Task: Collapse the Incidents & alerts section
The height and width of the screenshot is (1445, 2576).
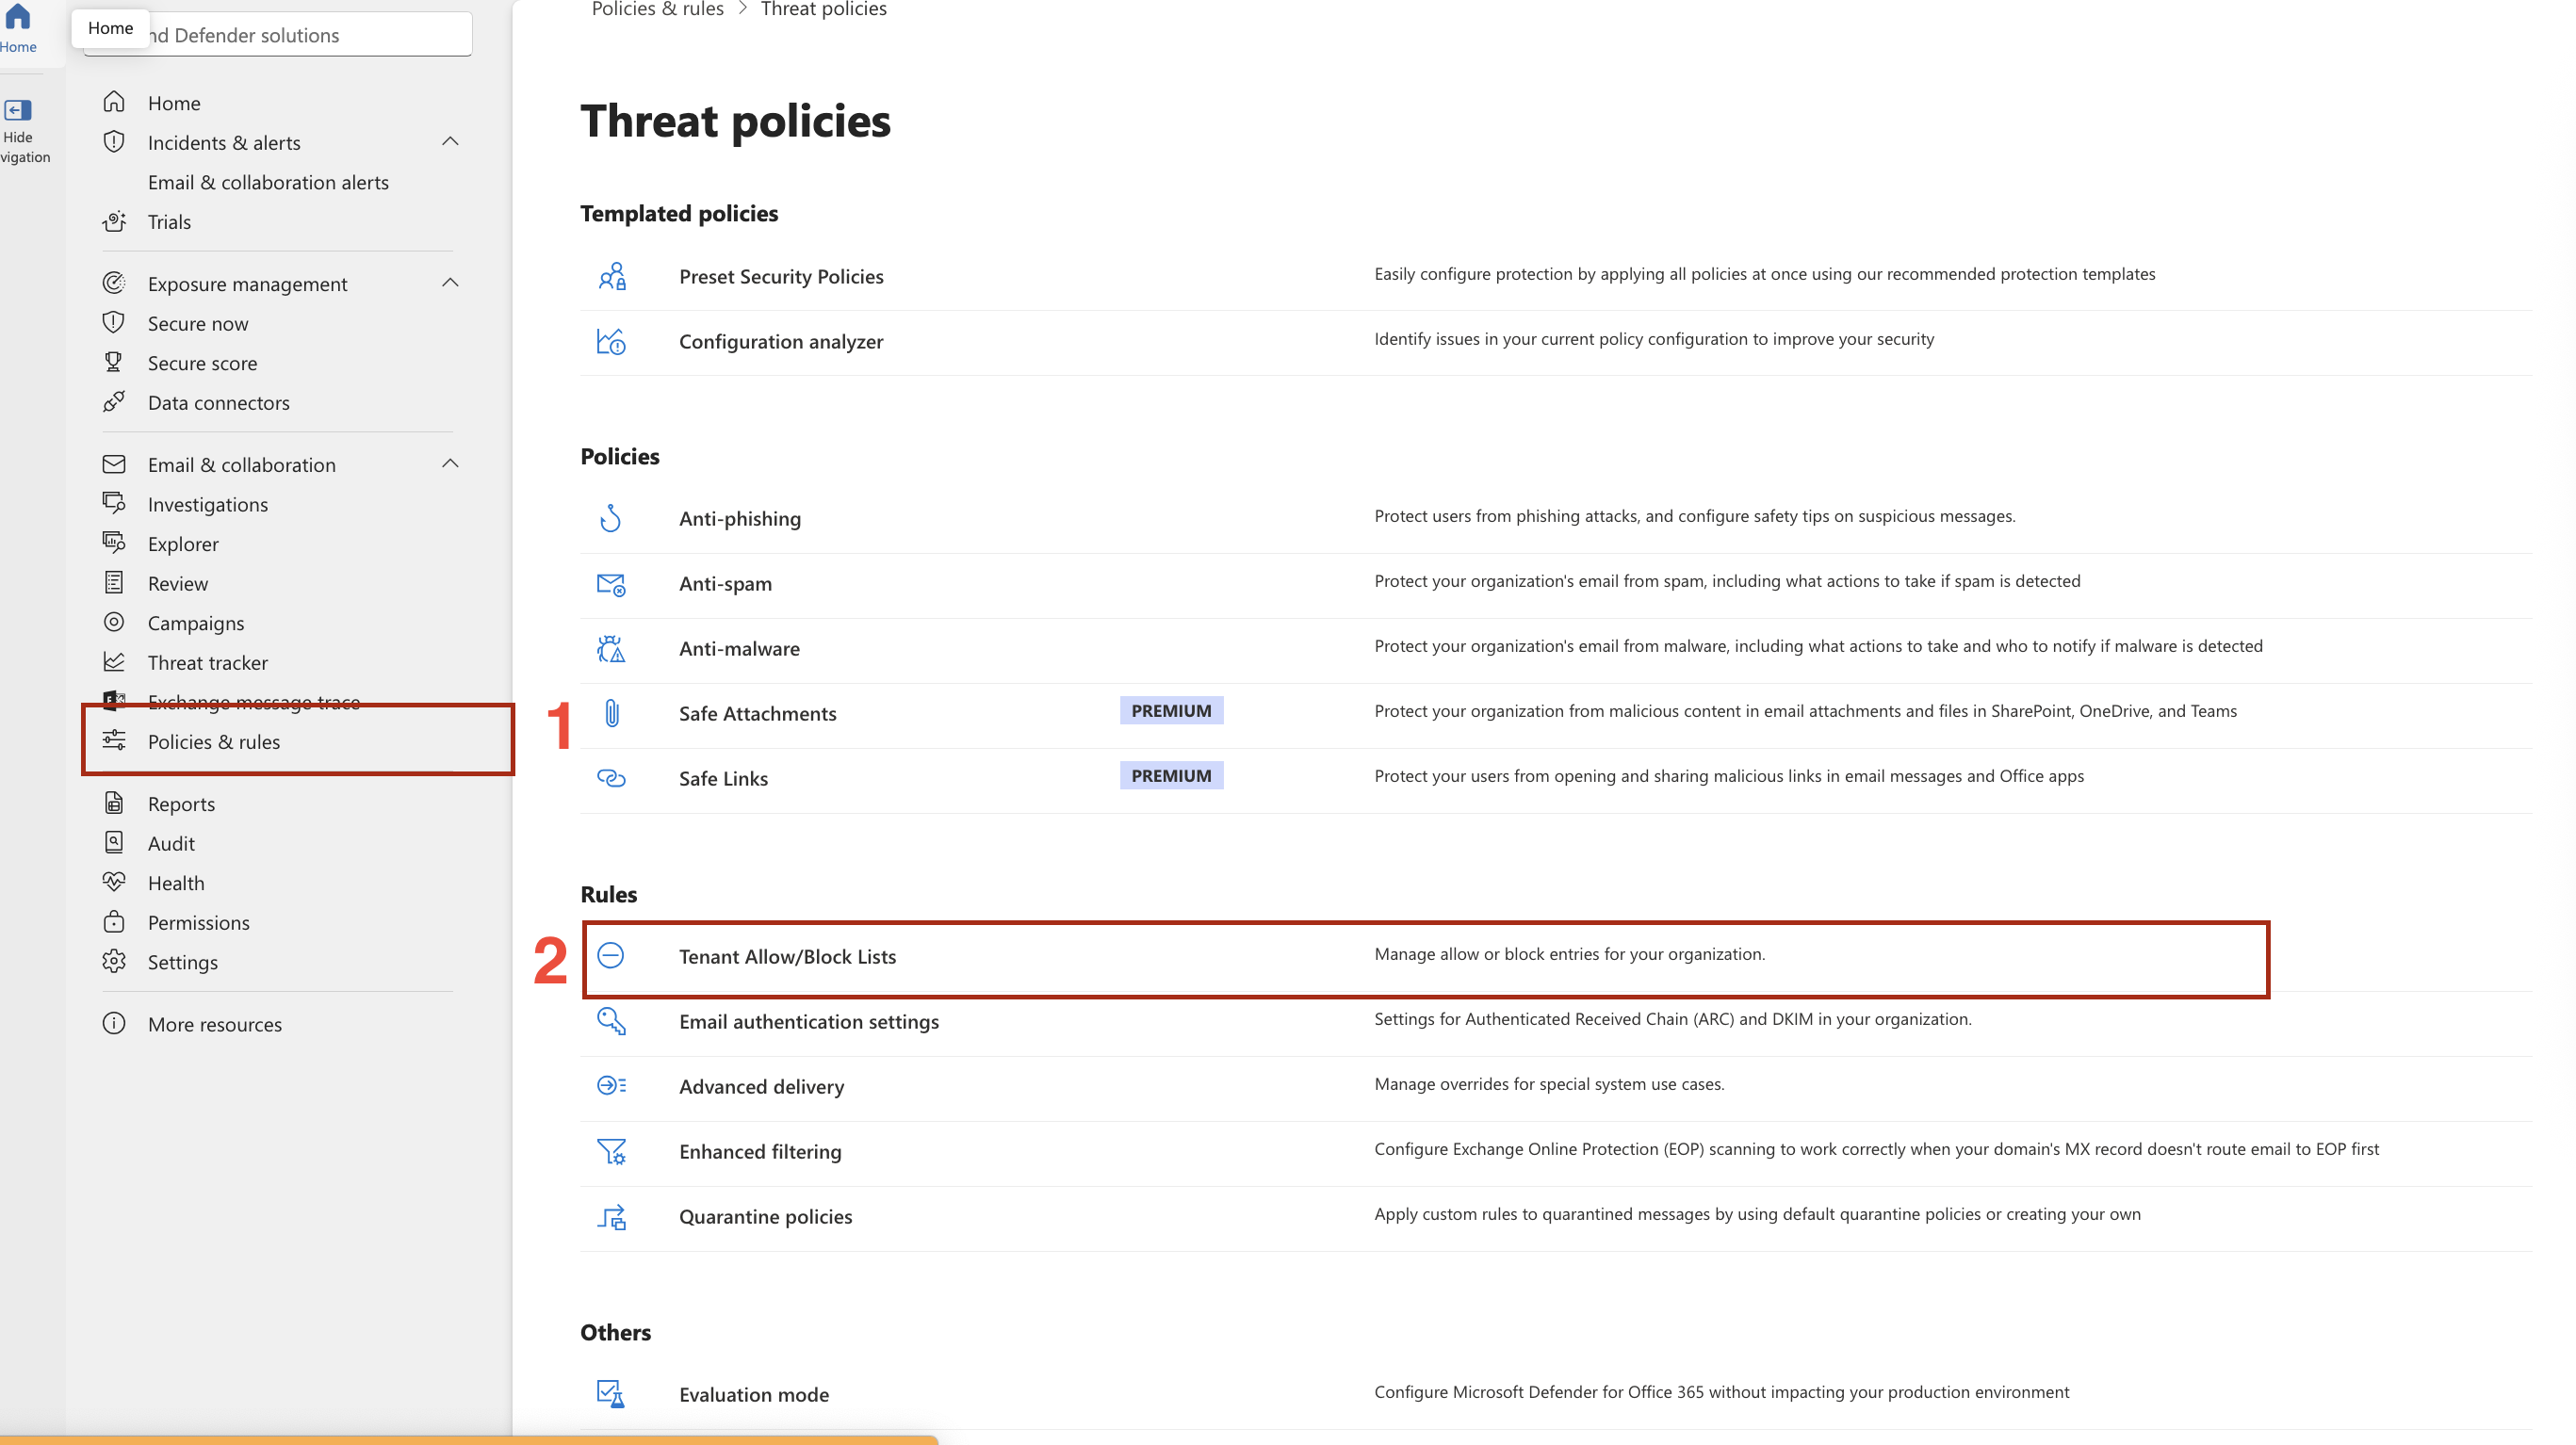Action: pyautogui.click(x=450, y=141)
